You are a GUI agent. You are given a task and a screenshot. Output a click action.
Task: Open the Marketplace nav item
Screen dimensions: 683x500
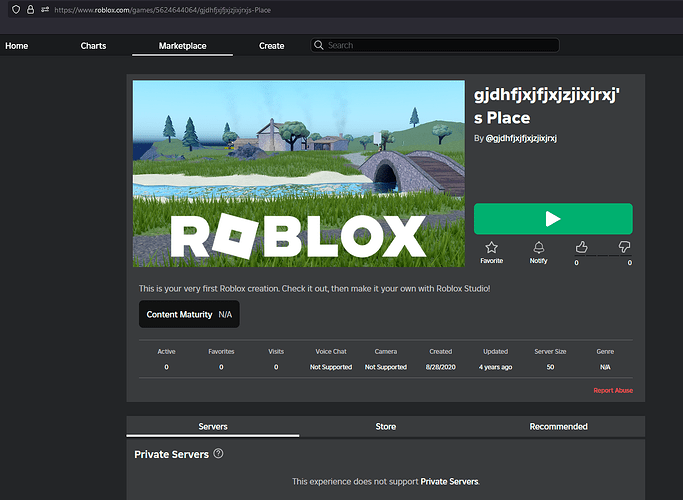click(x=183, y=46)
